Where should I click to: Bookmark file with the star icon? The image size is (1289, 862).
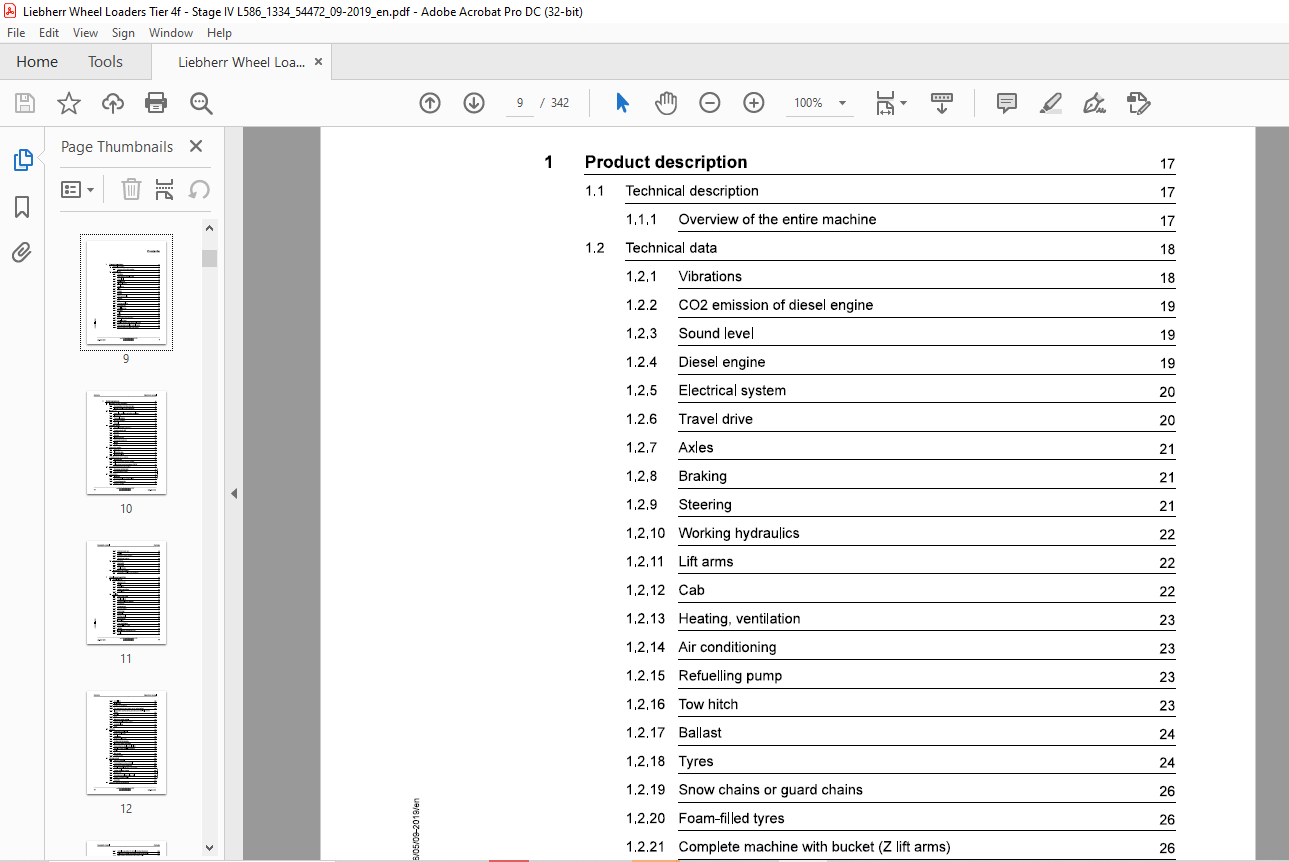coord(68,103)
